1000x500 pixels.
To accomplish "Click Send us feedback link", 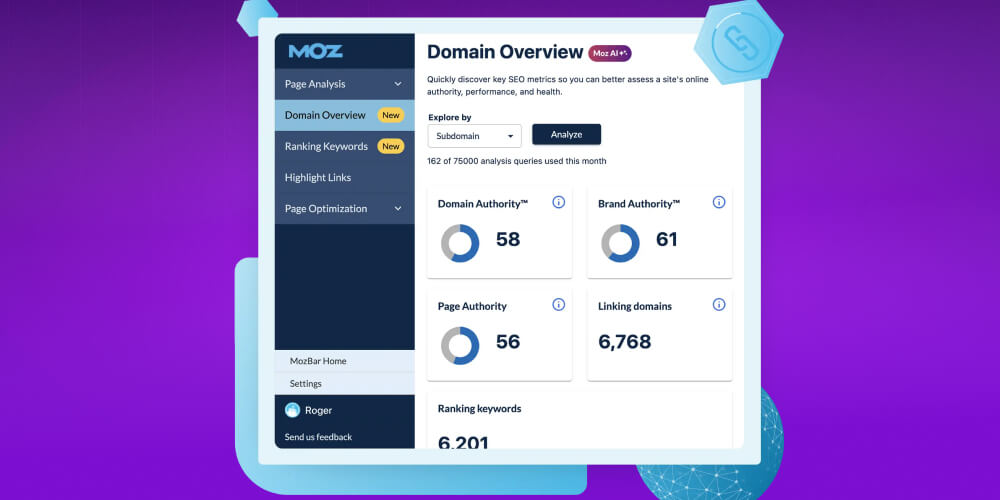I will [x=318, y=437].
